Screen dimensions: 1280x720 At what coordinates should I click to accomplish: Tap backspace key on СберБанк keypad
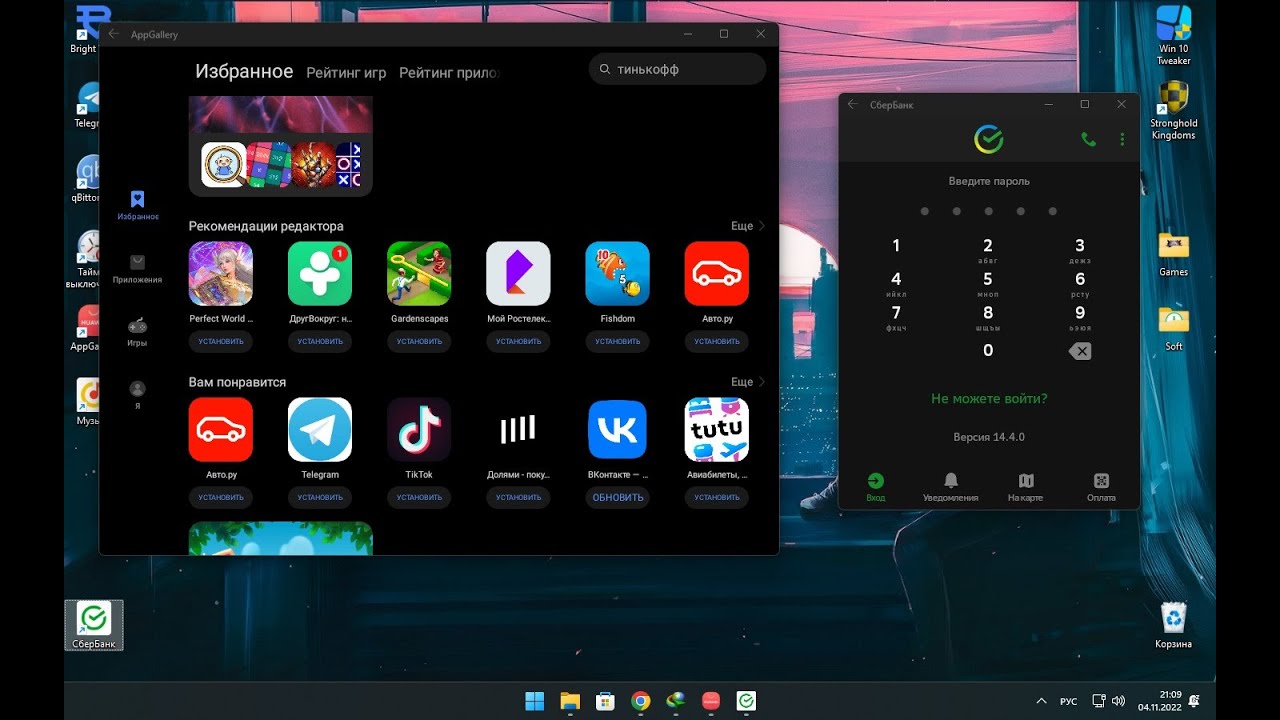pyautogui.click(x=1079, y=351)
